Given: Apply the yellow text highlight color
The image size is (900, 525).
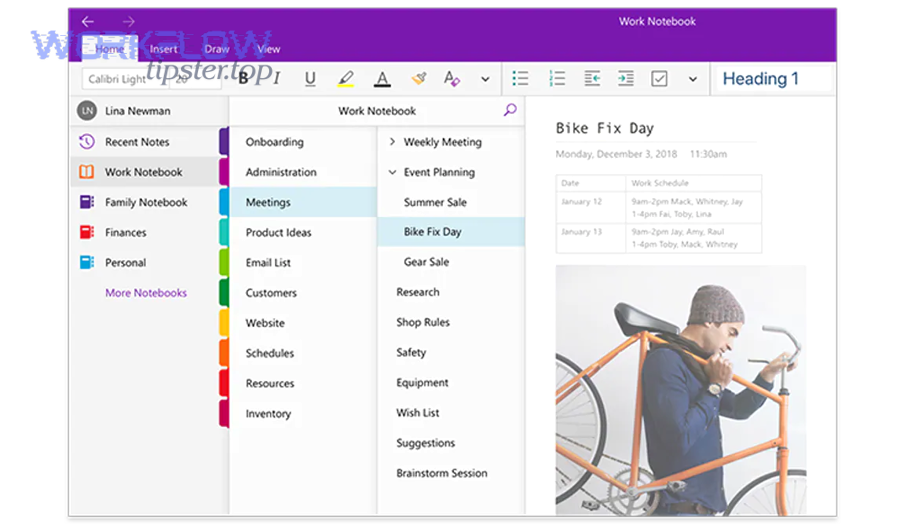Looking at the screenshot, I should (x=346, y=79).
